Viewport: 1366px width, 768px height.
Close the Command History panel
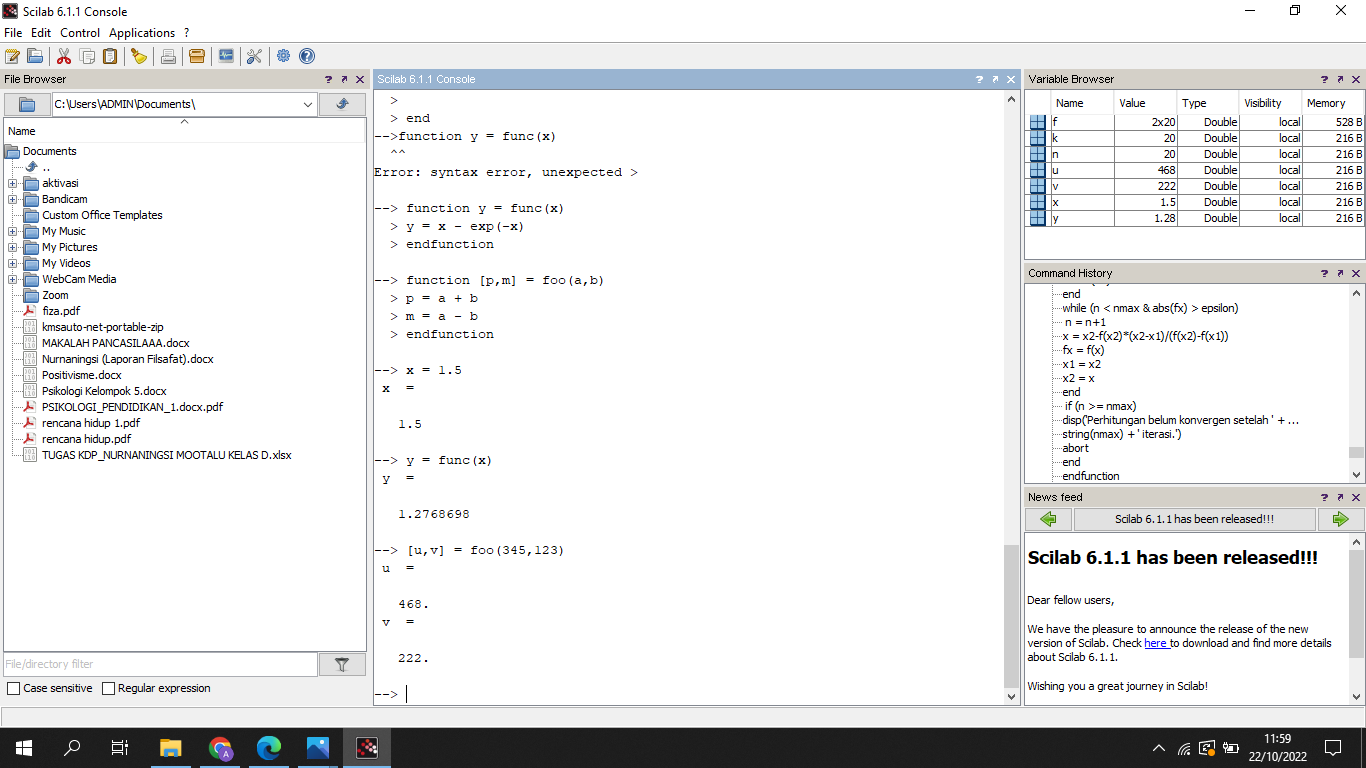pos(1356,273)
